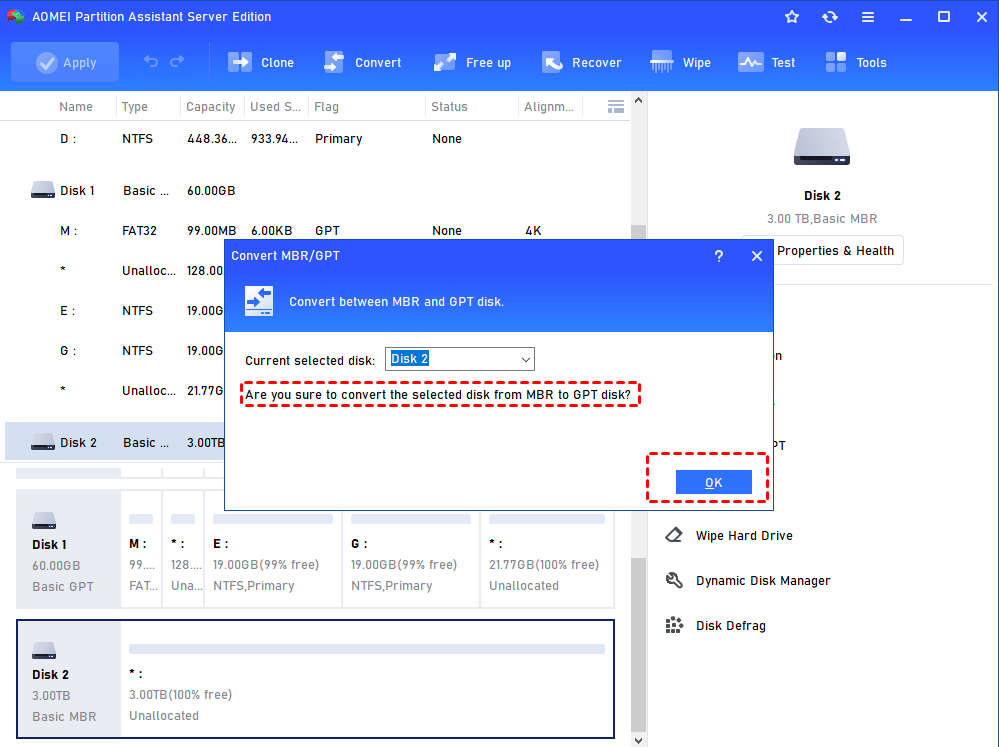The height and width of the screenshot is (747, 999).
Task: Select the D: NTFS partition row
Action: click(x=317, y=139)
